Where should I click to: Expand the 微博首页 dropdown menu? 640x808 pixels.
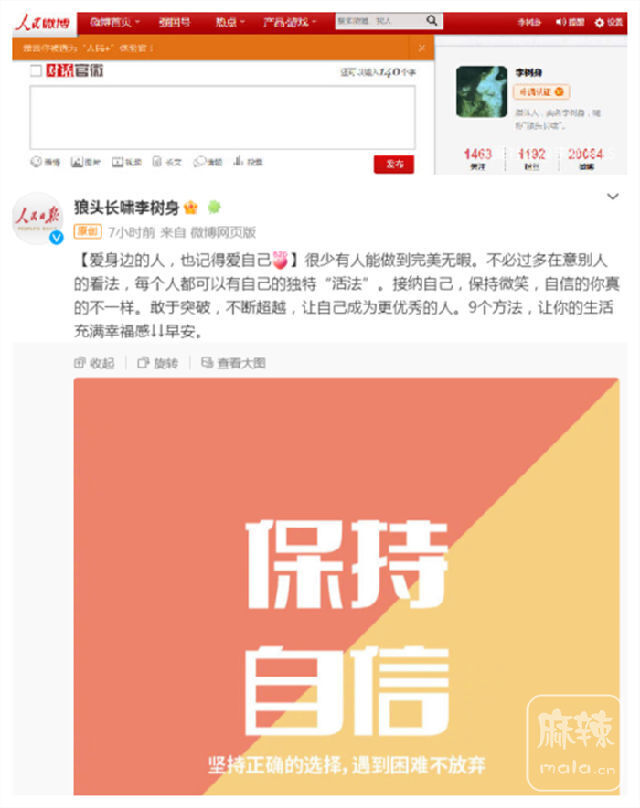(115, 22)
